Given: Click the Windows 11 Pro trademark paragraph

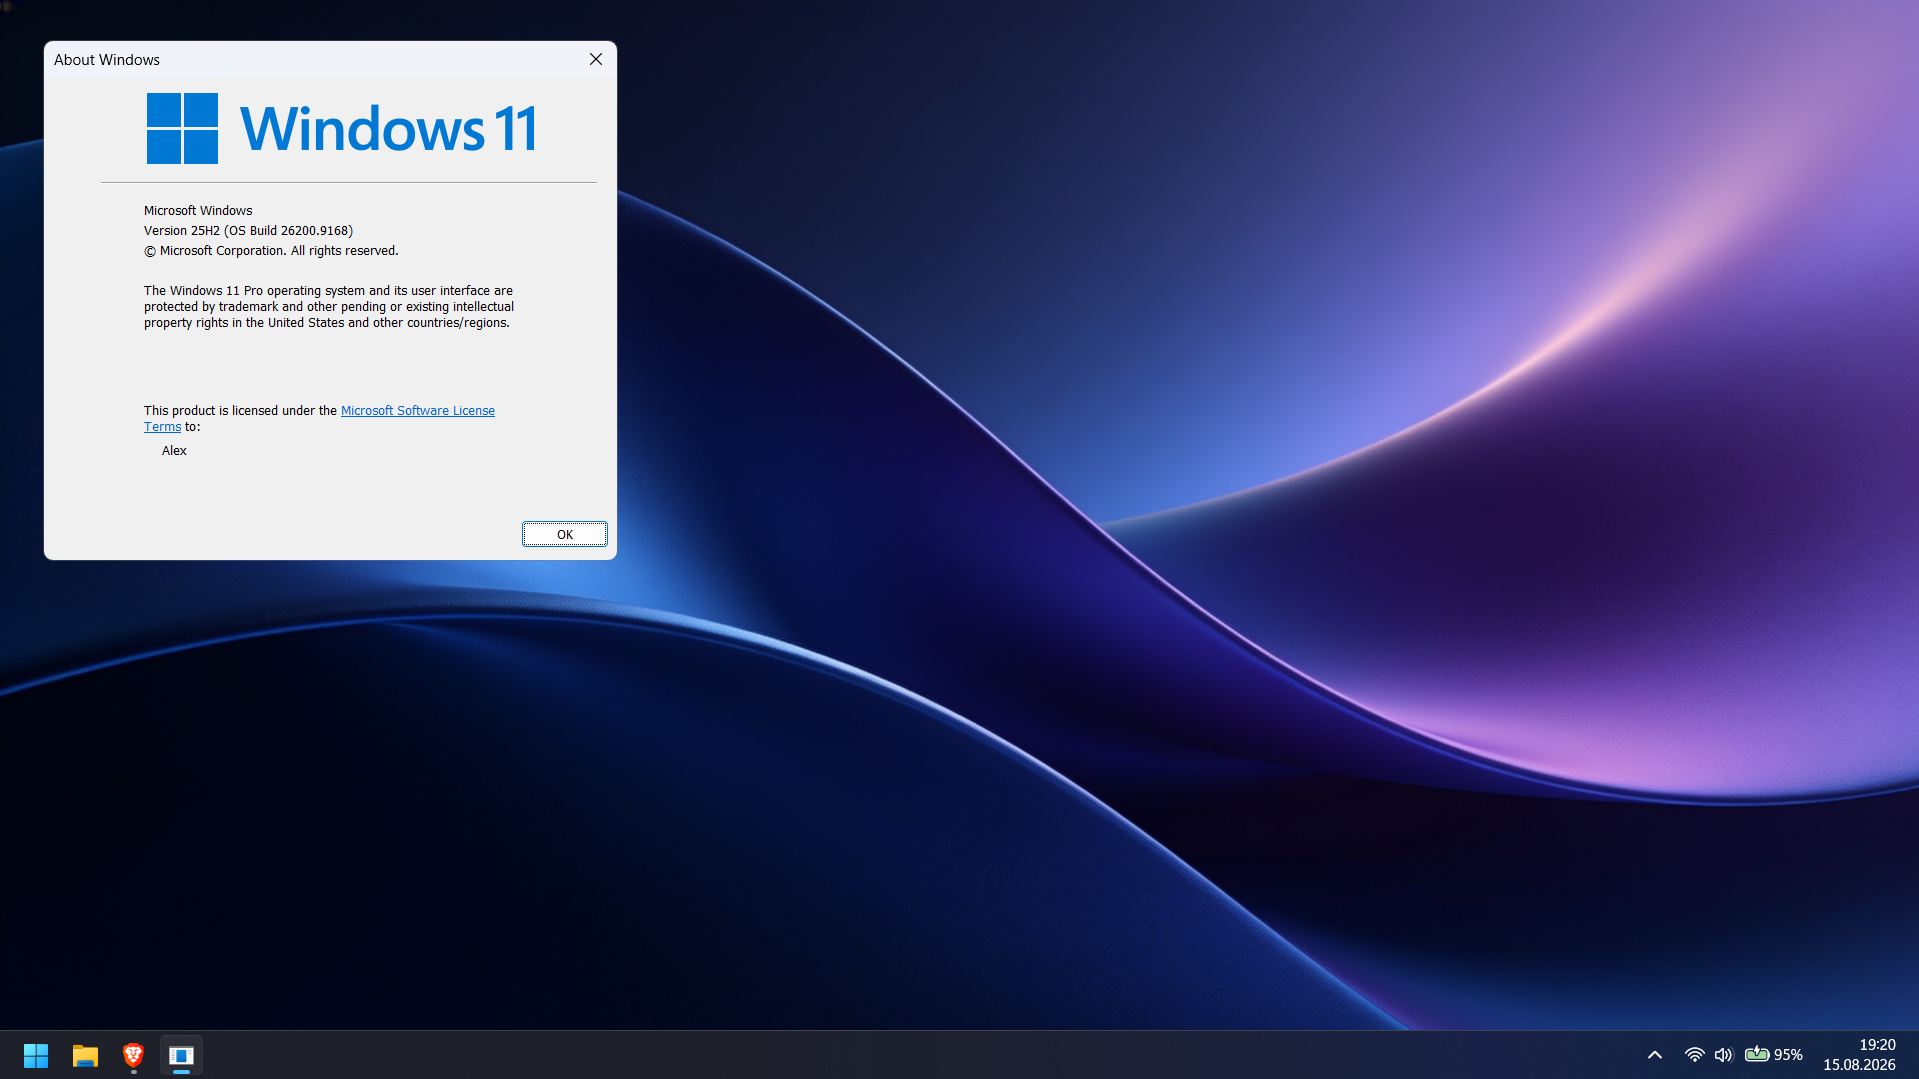Looking at the screenshot, I should coord(329,307).
